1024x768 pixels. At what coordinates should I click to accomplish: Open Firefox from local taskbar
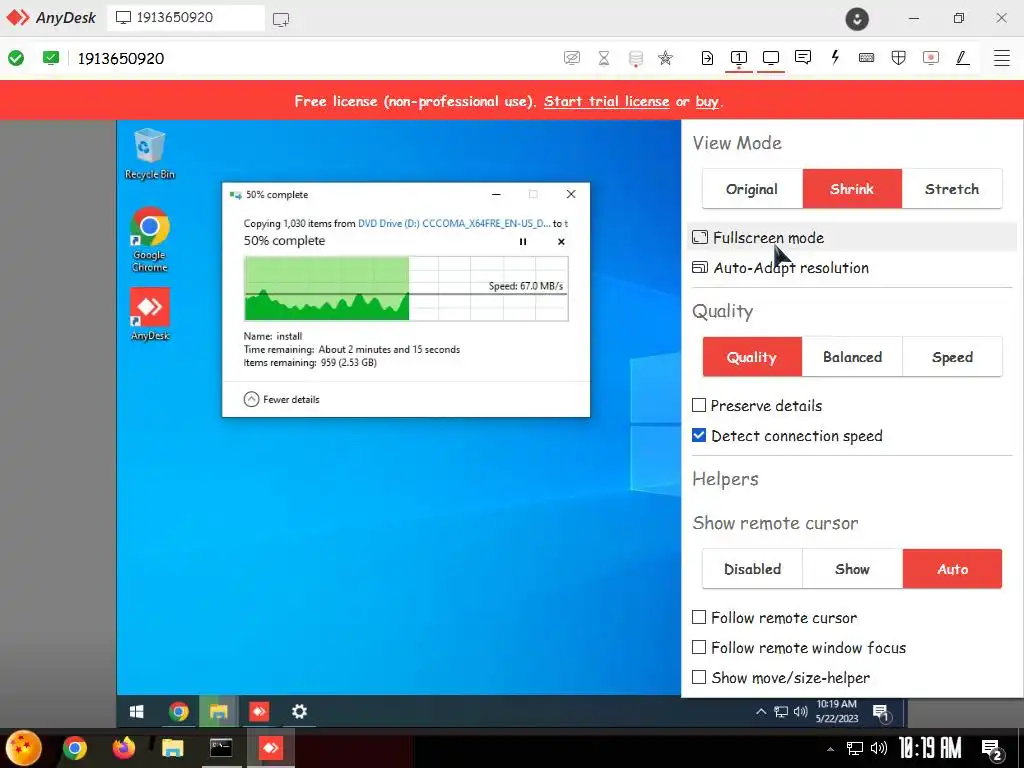(123, 748)
